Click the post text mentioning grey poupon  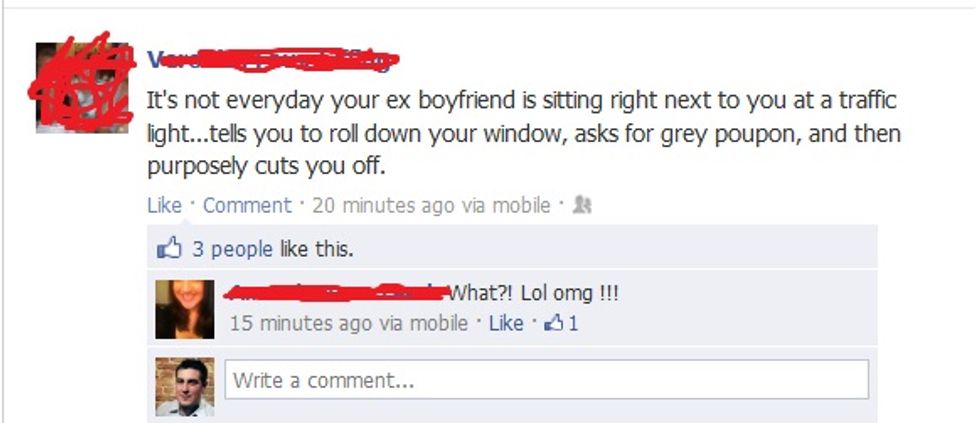[524, 134]
